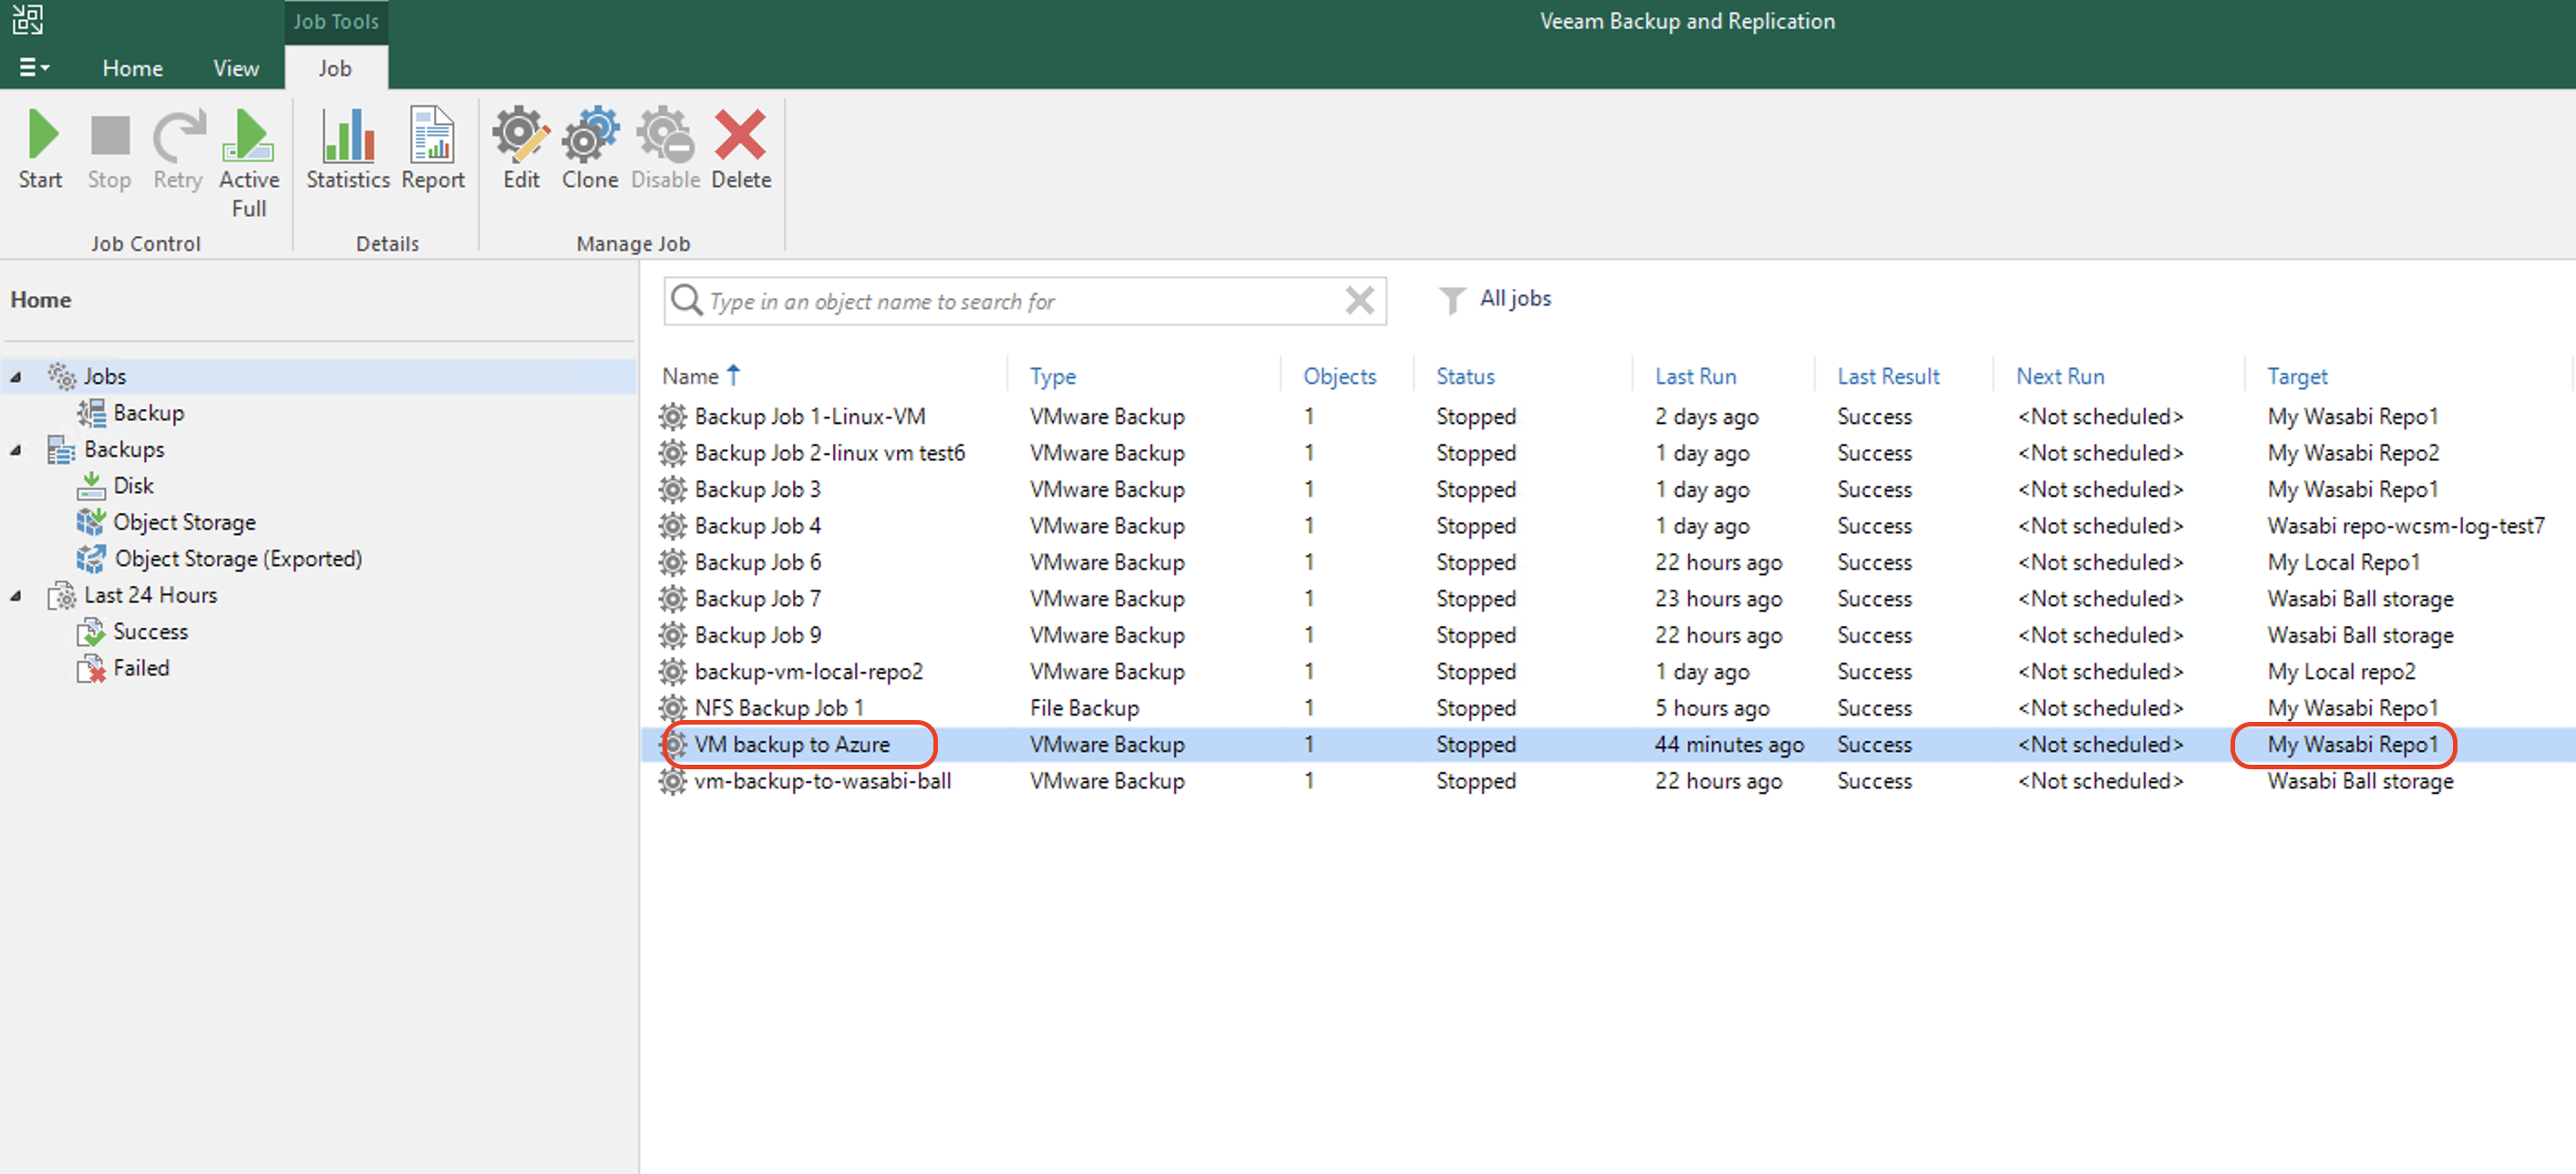
Task: Click the My Wasabi Repo2 target cell
Action: tap(2353, 453)
